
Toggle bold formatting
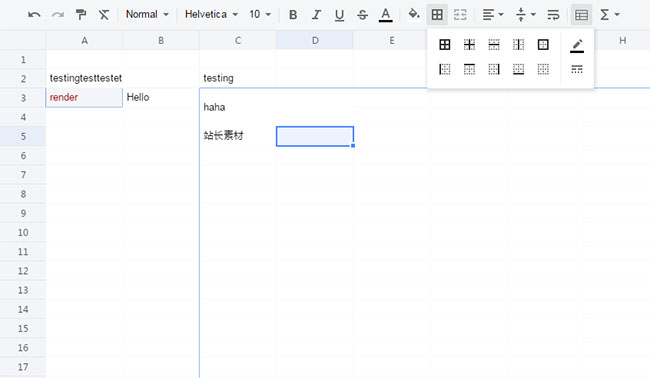(x=293, y=15)
